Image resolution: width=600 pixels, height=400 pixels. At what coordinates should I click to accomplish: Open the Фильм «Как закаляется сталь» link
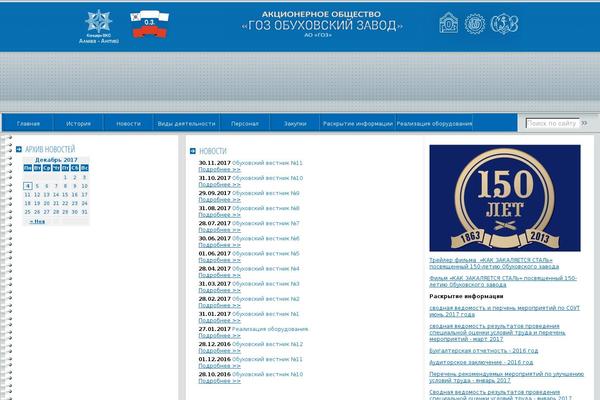pos(503,281)
